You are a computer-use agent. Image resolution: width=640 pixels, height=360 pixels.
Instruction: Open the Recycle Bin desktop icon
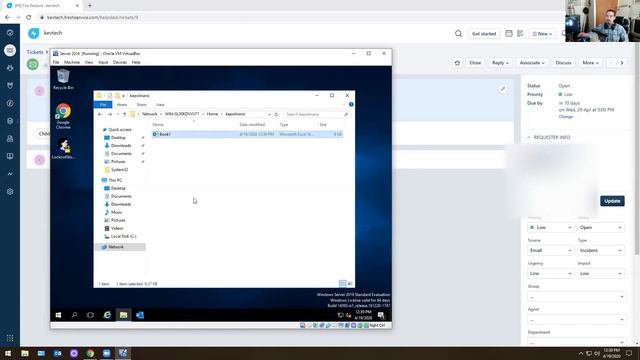click(63, 79)
